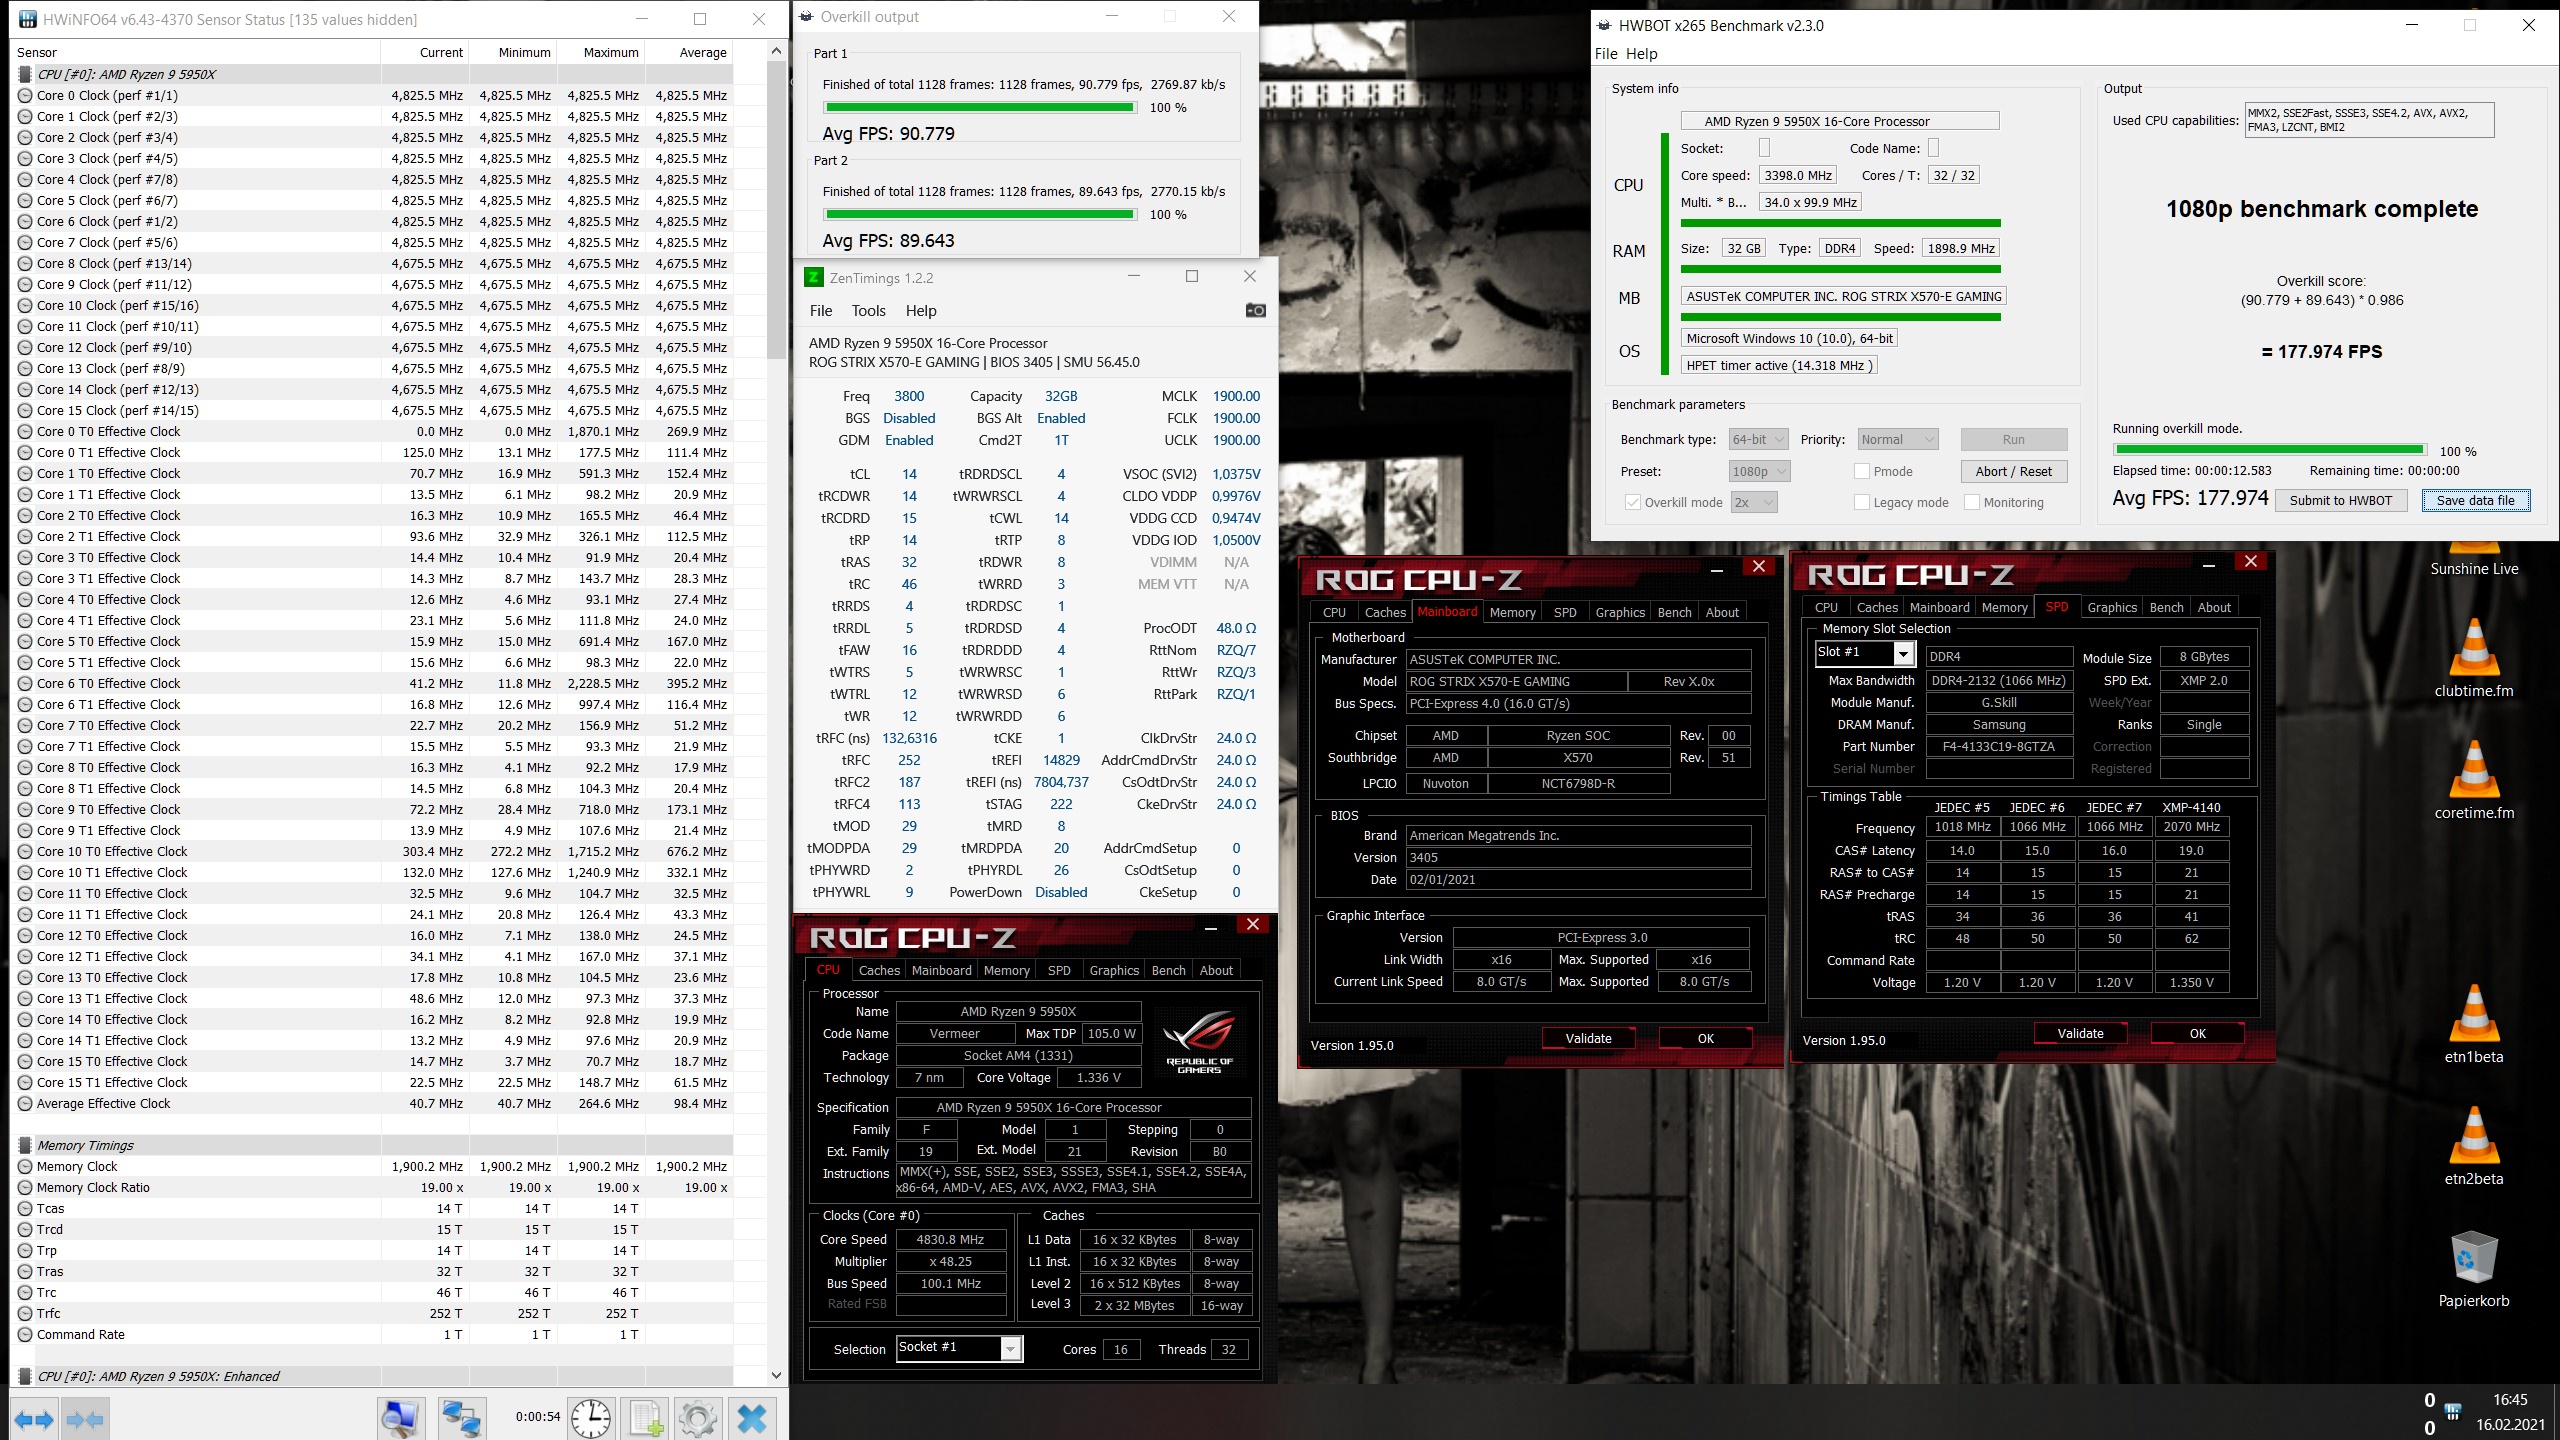Open clubtime.fm VLC shortcut
Screen dimensions: 2560x1440
(2474, 657)
